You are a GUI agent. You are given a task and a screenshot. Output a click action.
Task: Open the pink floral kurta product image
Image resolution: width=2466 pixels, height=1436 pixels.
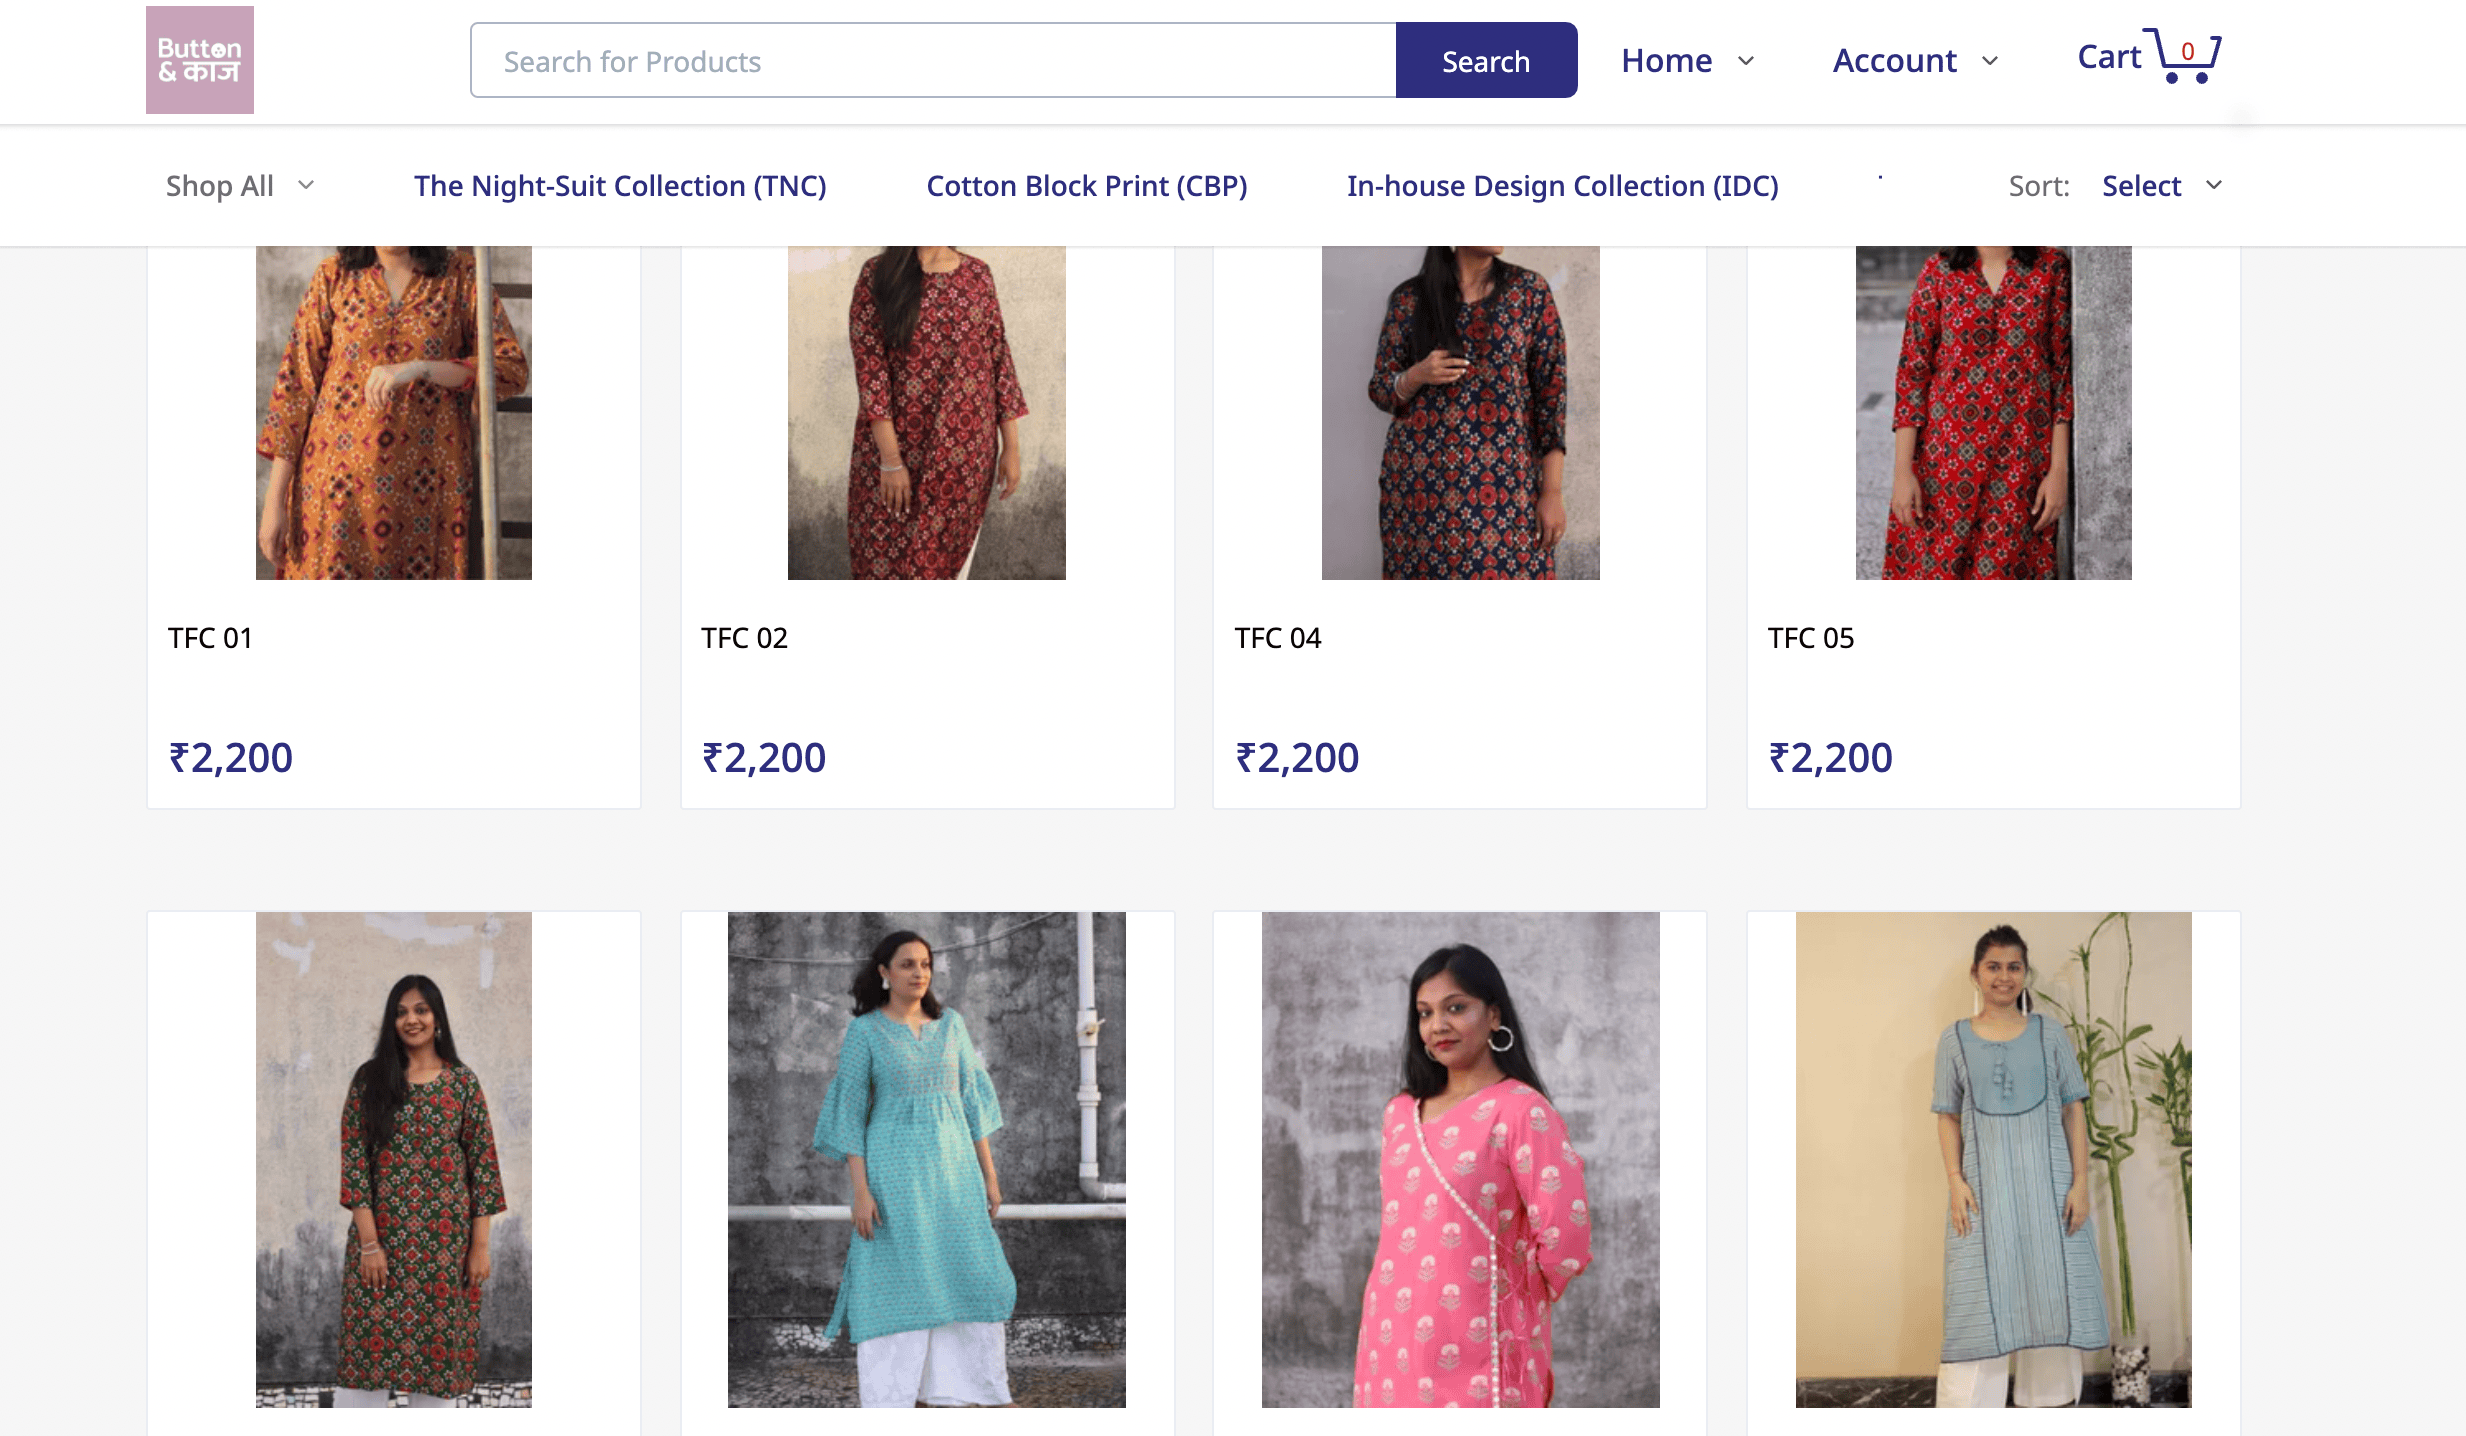1461,1160
